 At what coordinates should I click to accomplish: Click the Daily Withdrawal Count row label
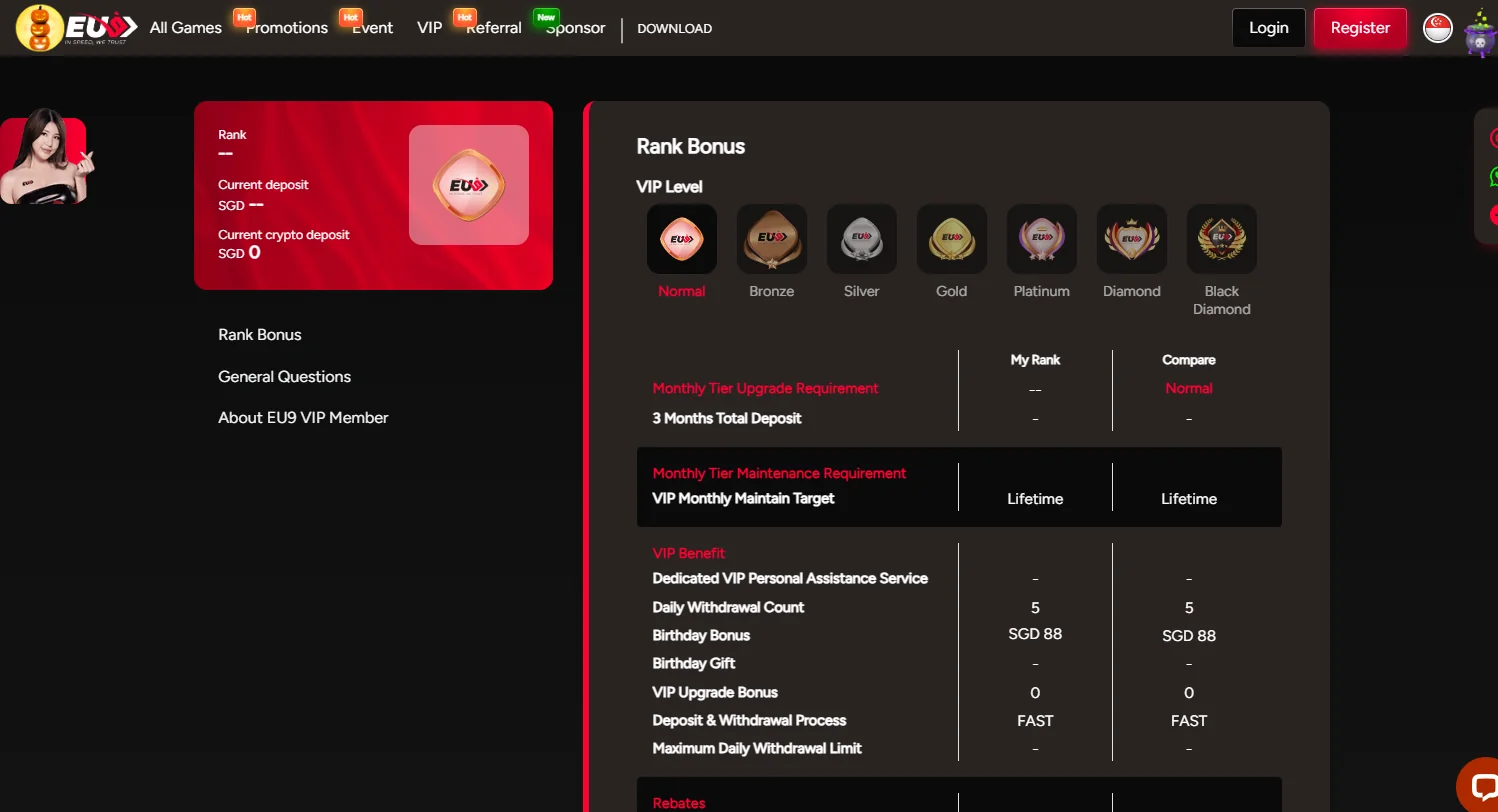pyautogui.click(x=729, y=607)
